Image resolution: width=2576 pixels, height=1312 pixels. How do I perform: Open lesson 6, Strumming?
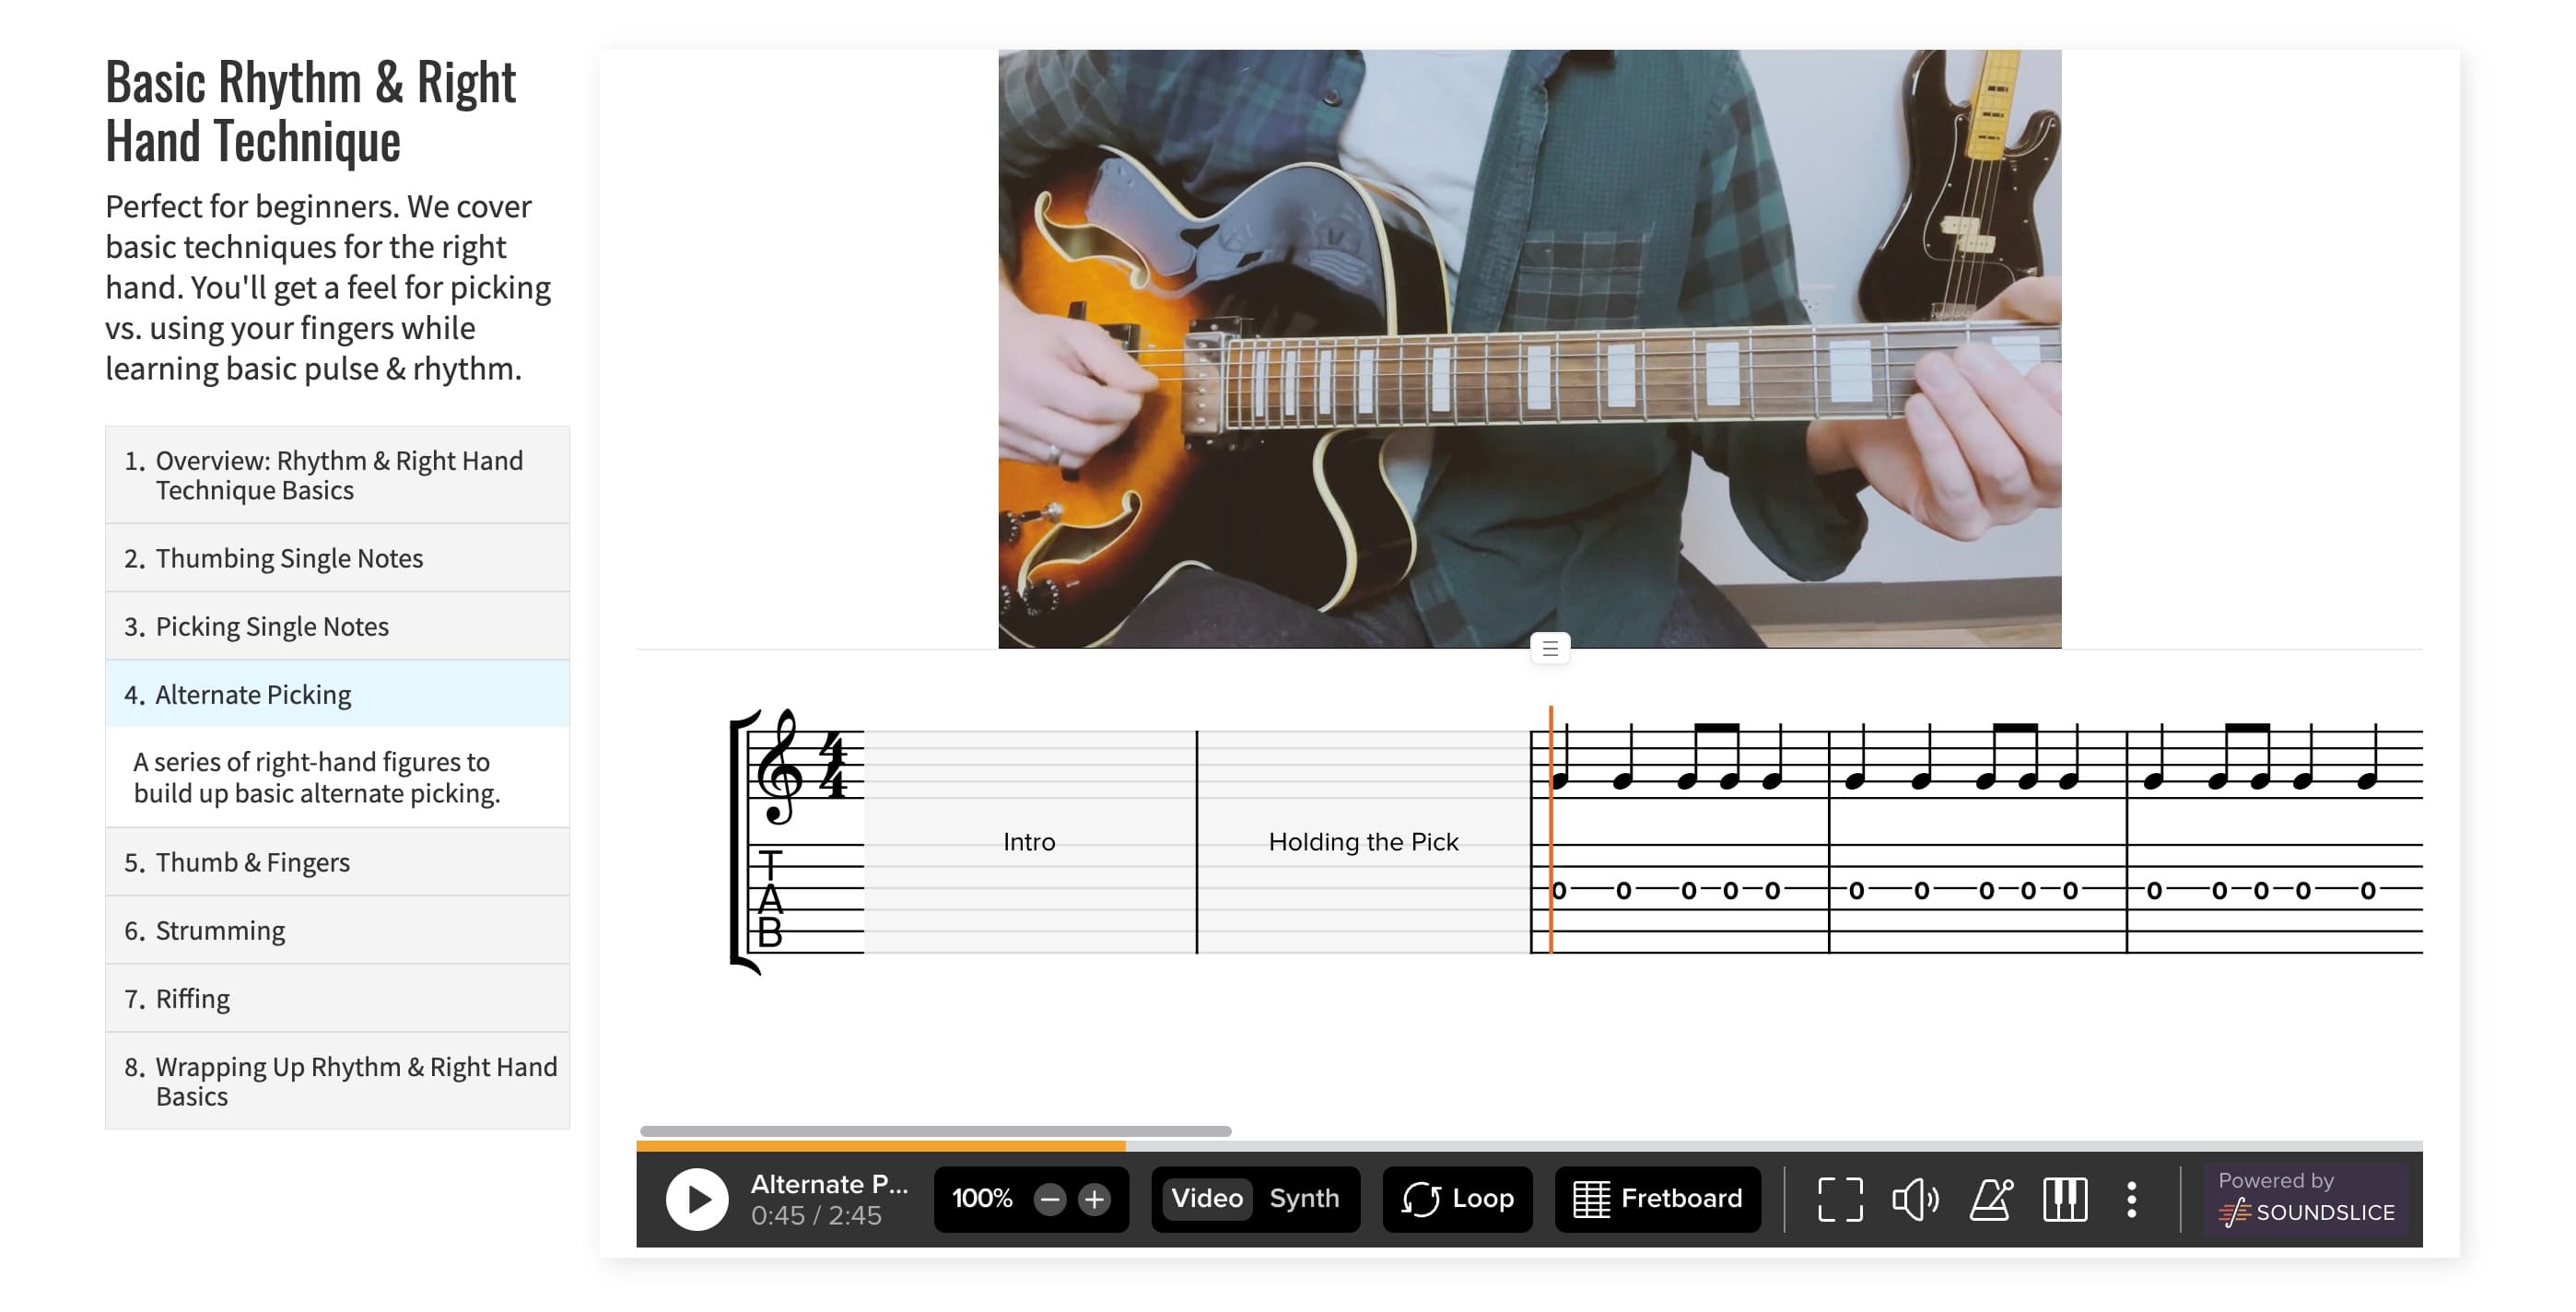[x=219, y=930]
